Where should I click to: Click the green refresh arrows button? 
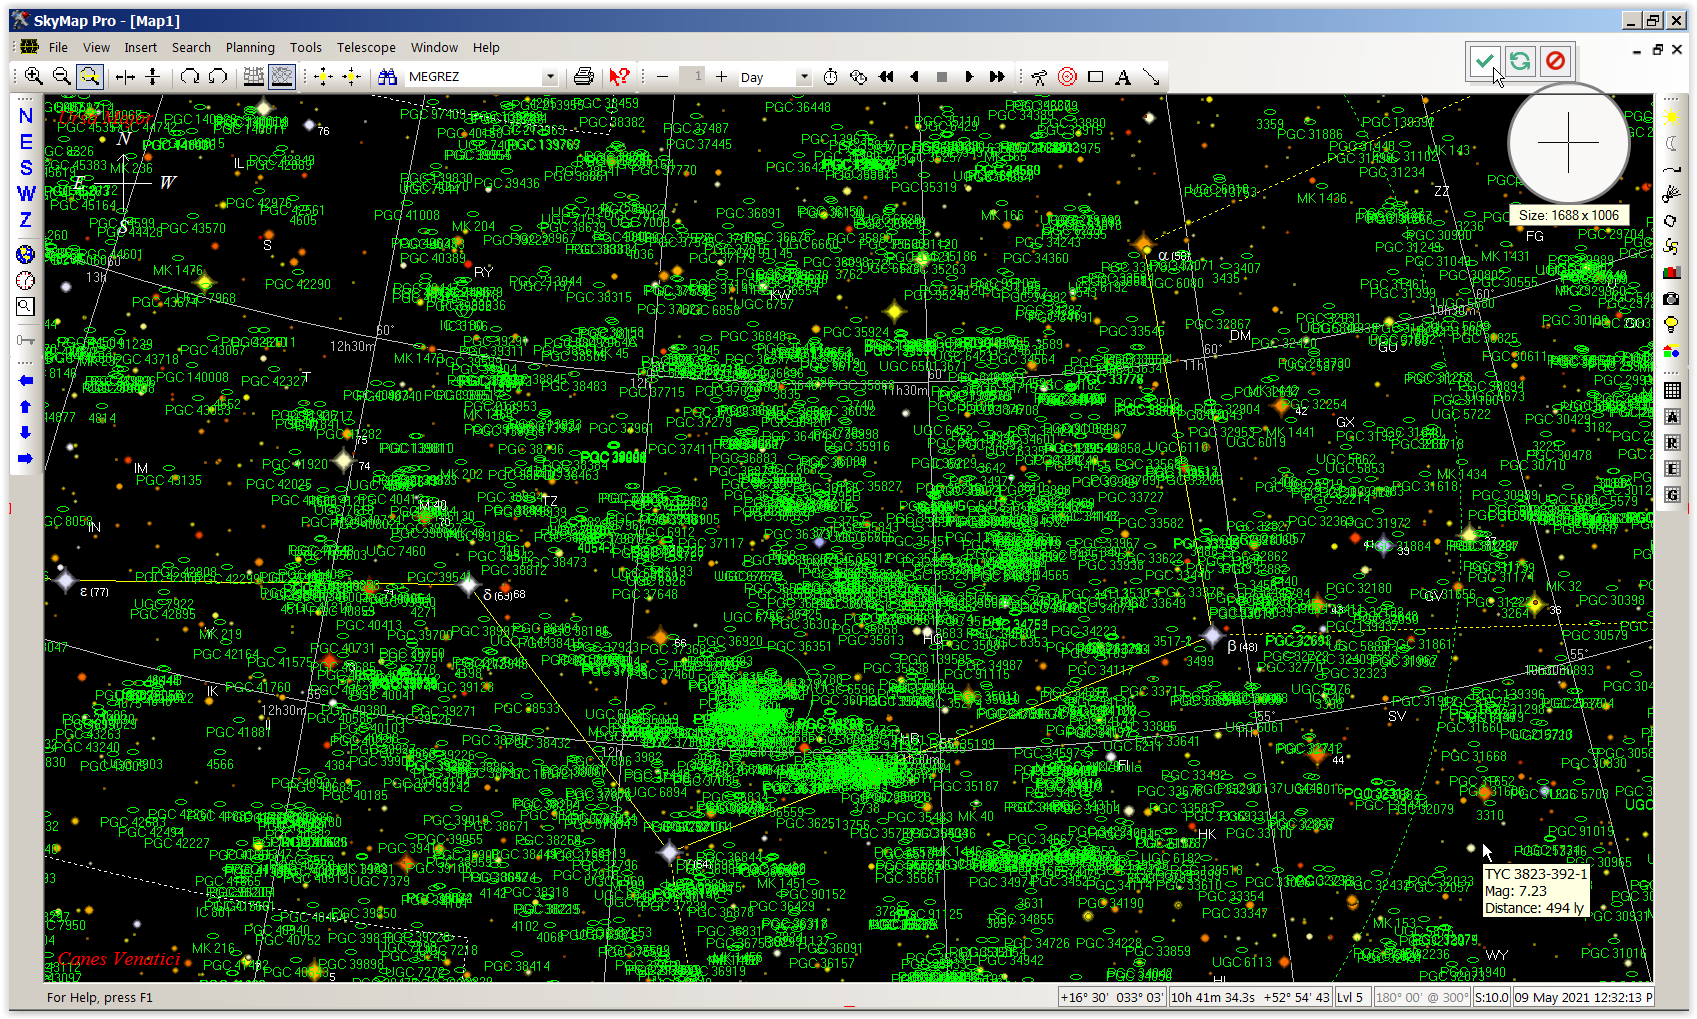[x=1520, y=61]
